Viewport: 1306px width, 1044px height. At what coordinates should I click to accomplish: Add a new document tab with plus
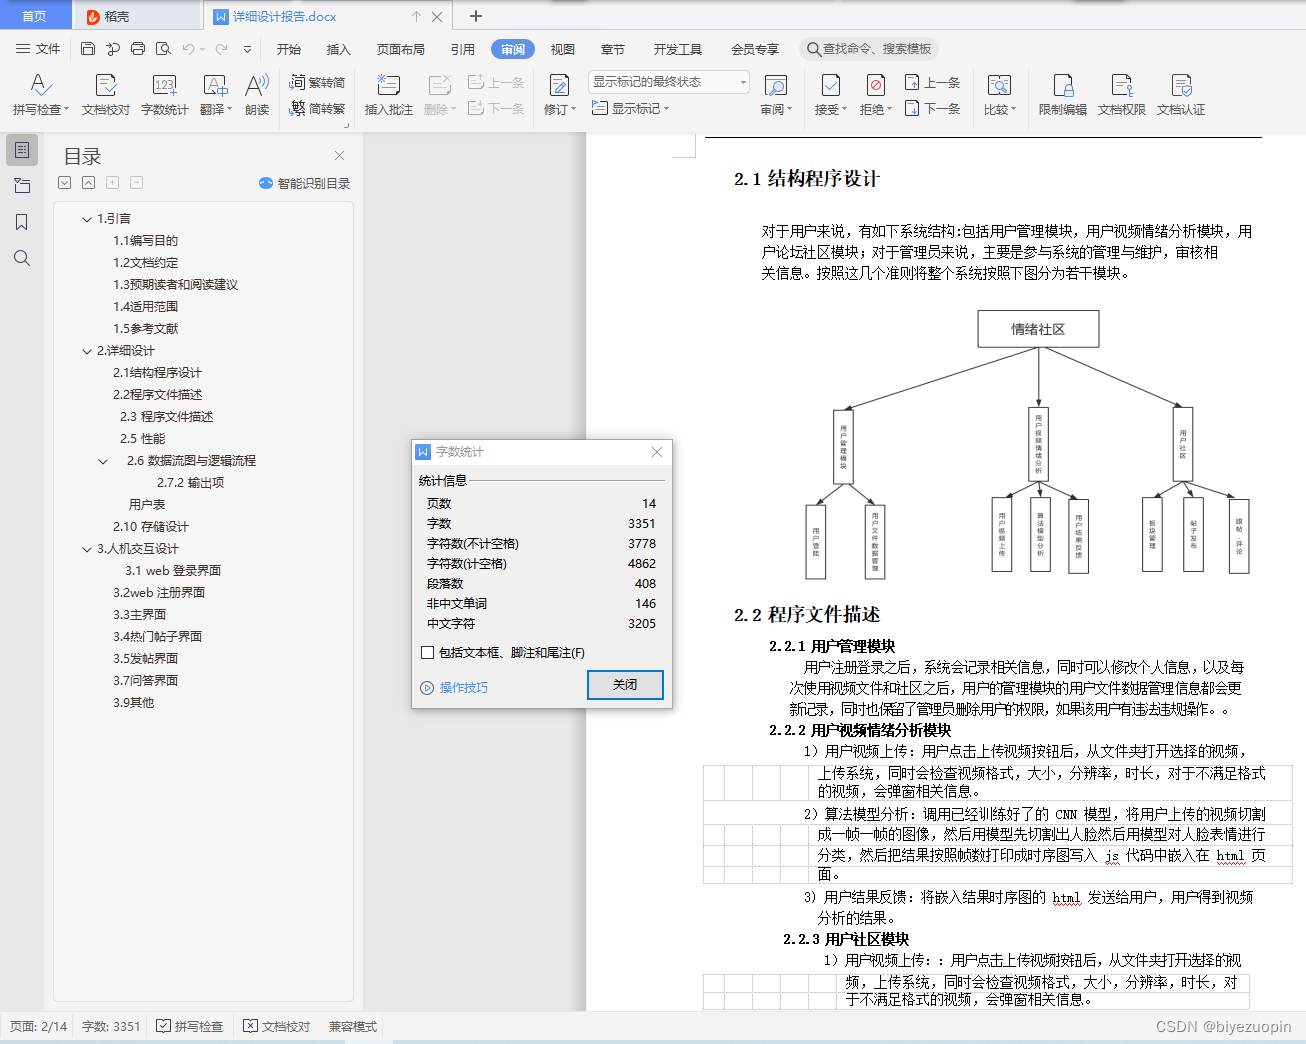coord(476,16)
